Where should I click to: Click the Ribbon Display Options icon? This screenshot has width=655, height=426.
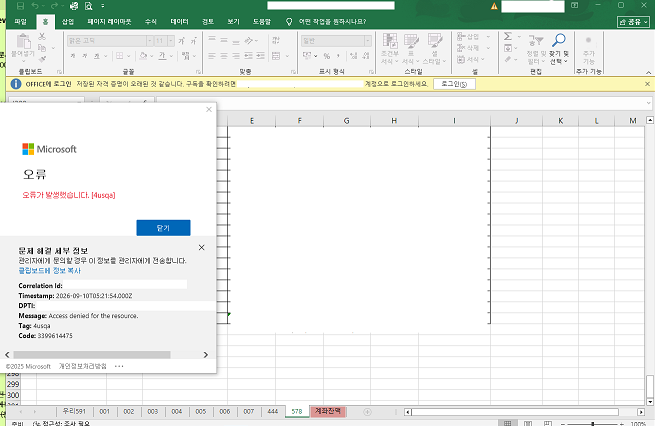574,5
